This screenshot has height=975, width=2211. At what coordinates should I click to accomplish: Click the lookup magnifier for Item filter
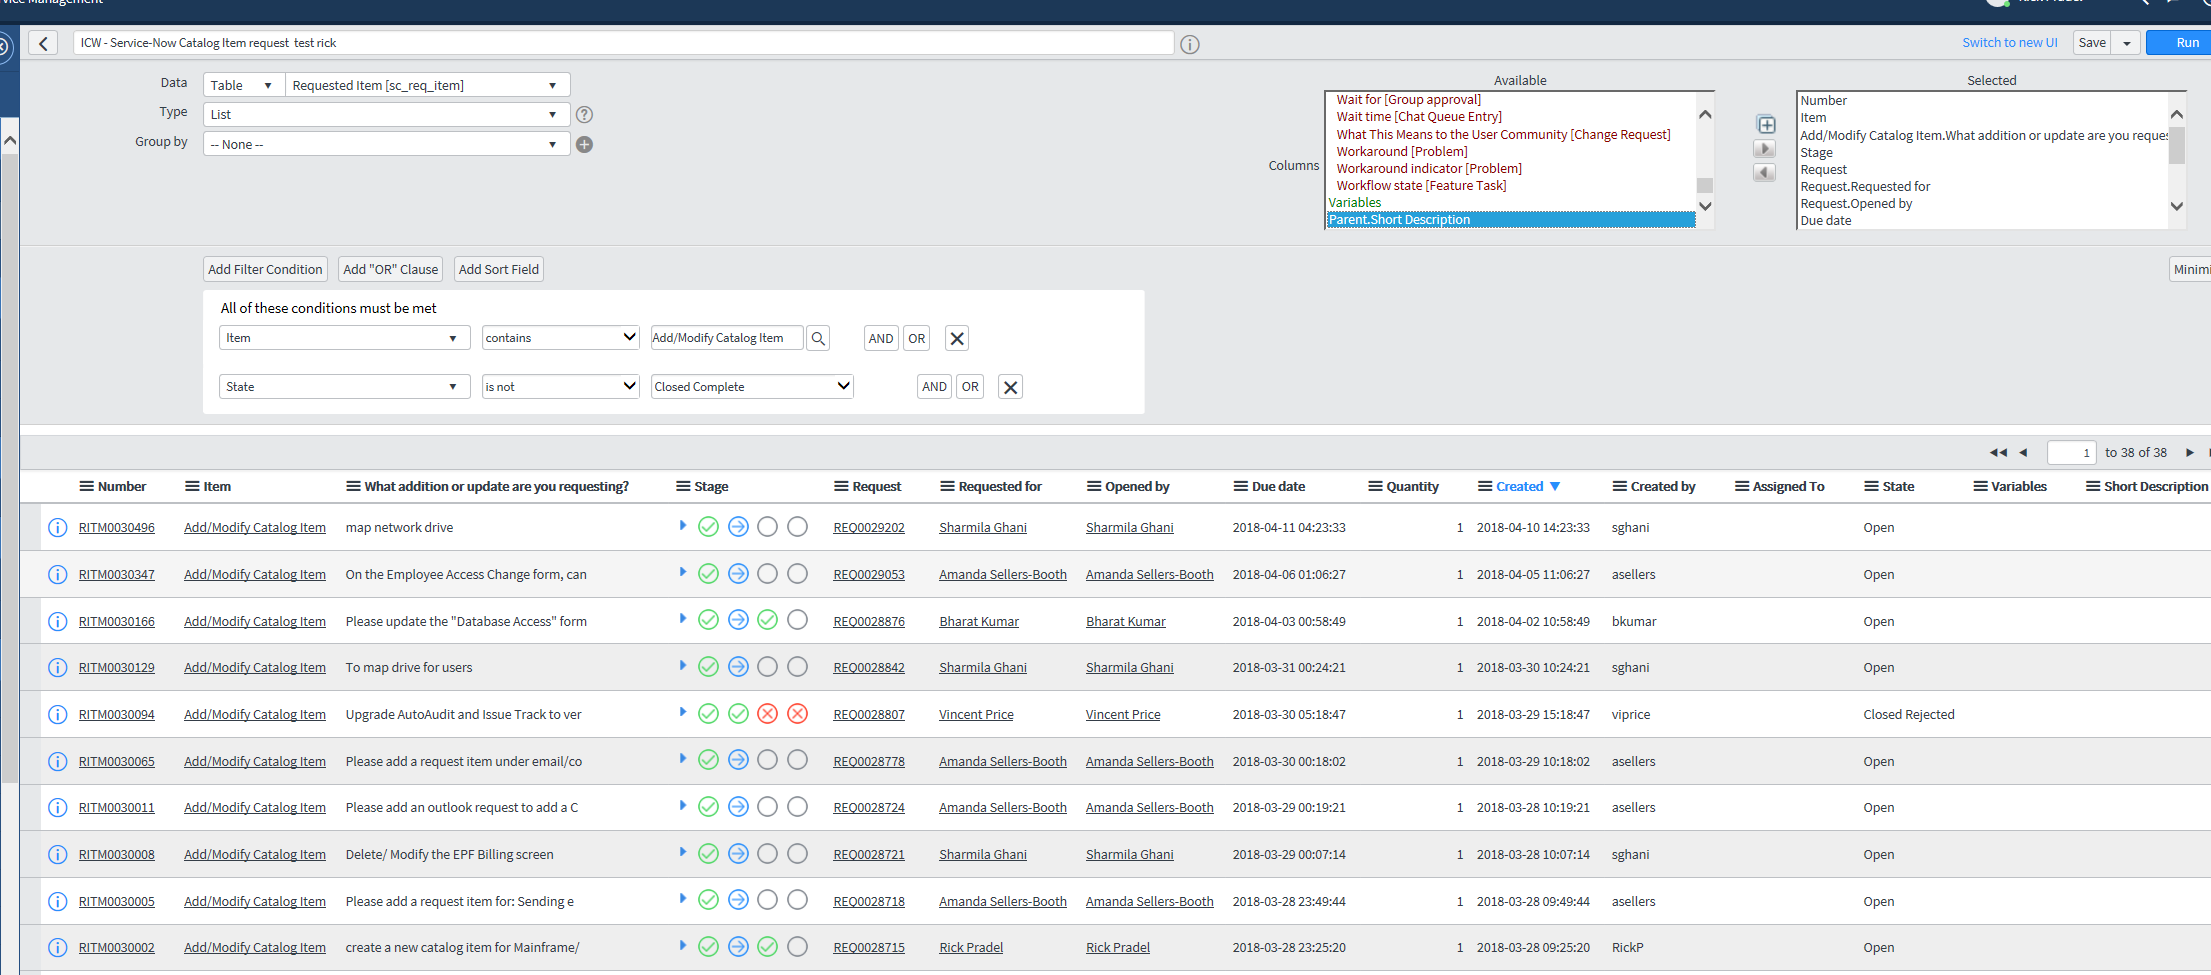tap(818, 339)
